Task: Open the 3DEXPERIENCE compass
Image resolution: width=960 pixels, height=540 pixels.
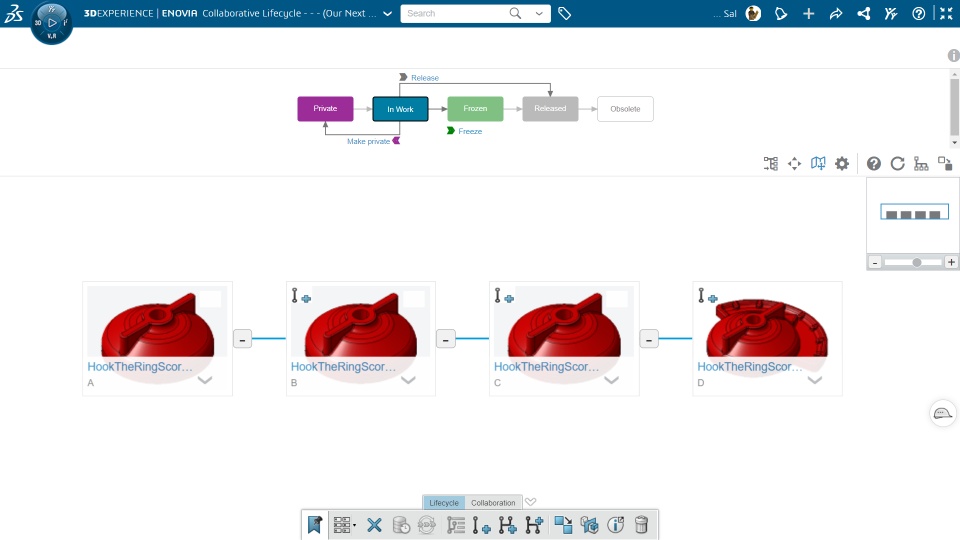Action: click(x=51, y=23)
